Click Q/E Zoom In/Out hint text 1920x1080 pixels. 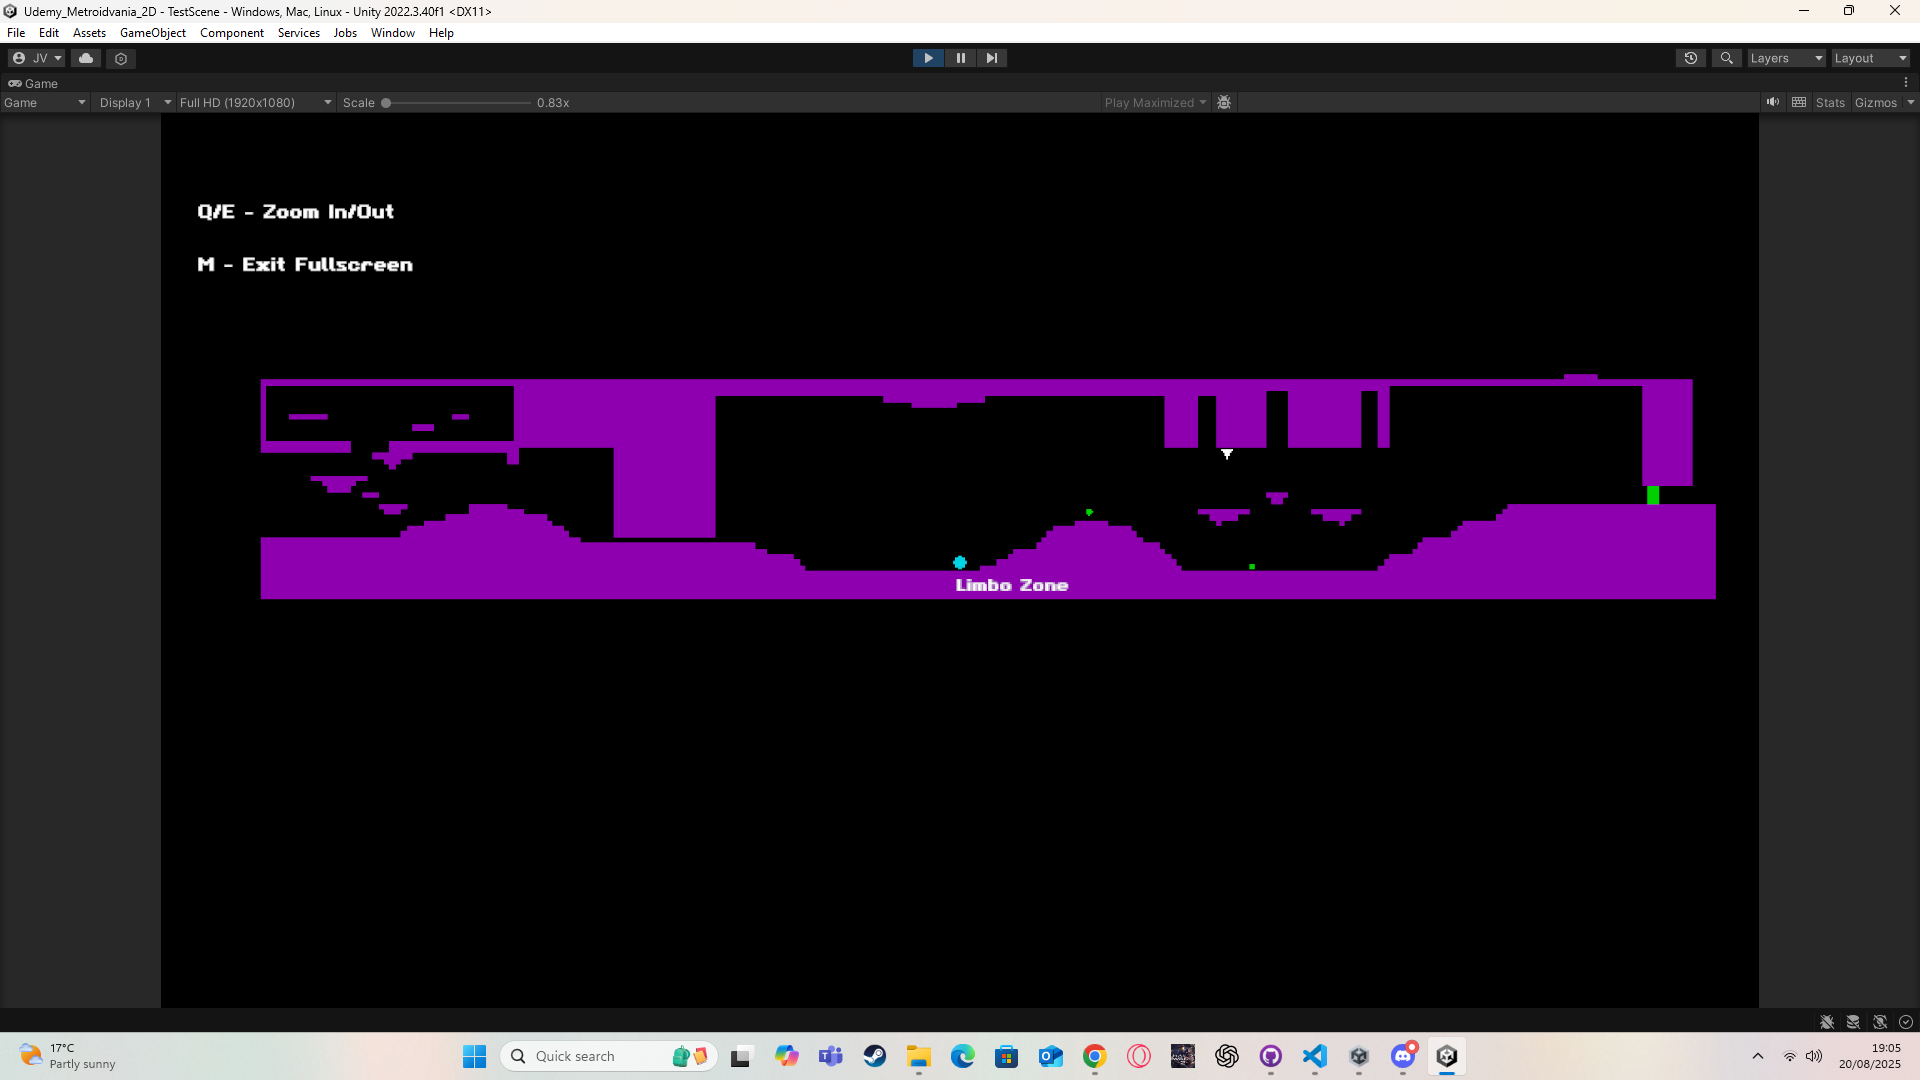(x=296, y=212)
